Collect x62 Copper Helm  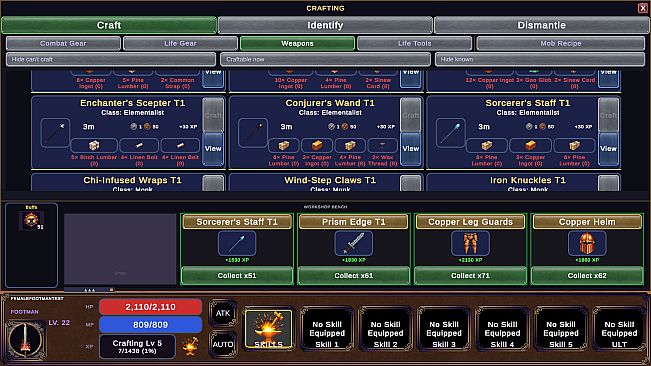587,276
